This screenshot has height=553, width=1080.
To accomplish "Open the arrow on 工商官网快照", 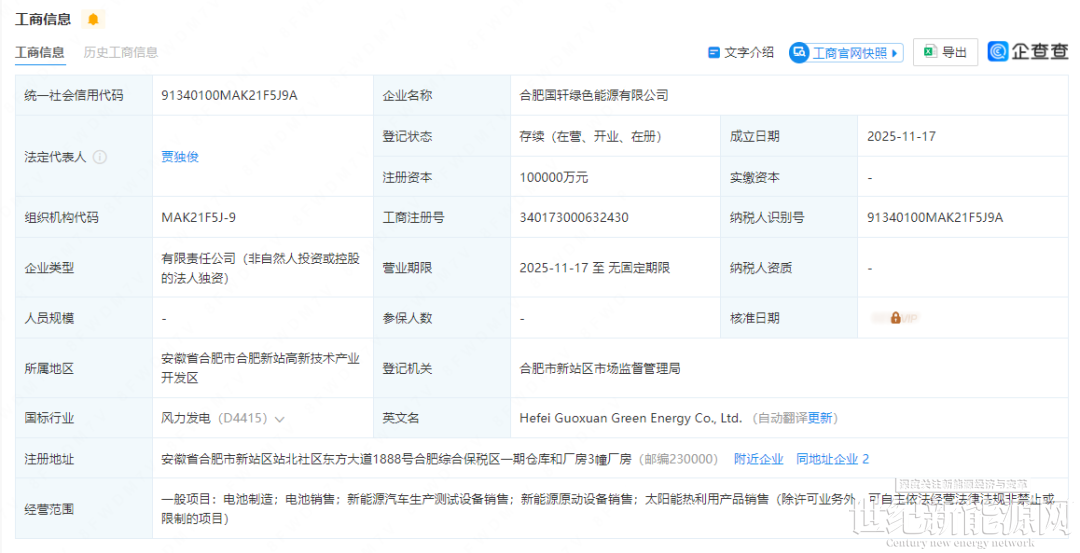I will (x=895, y=53).
